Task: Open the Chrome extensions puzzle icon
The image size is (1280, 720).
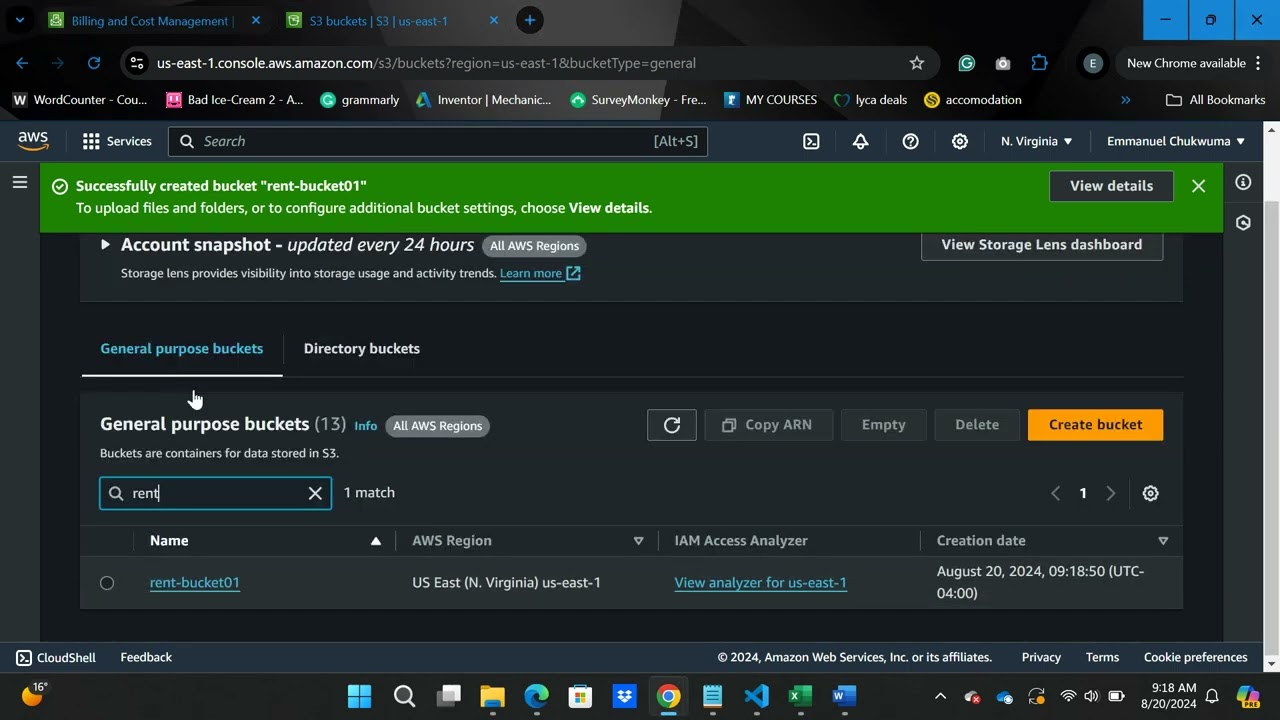Action: [x=1039, y=63]
